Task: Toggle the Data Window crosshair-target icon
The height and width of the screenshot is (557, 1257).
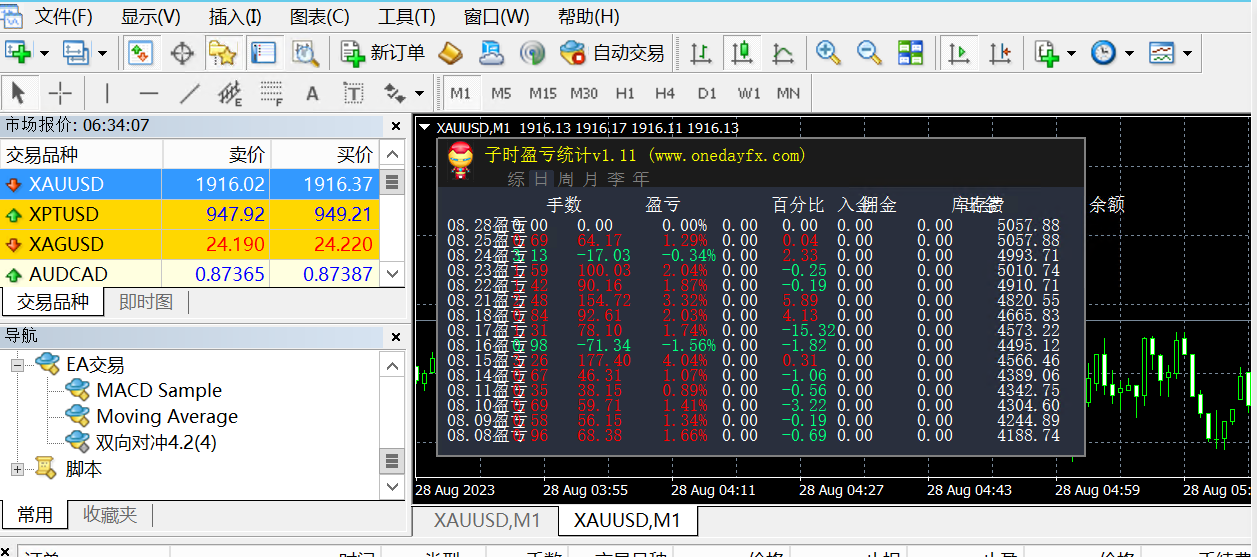Action: pos(182,53)
